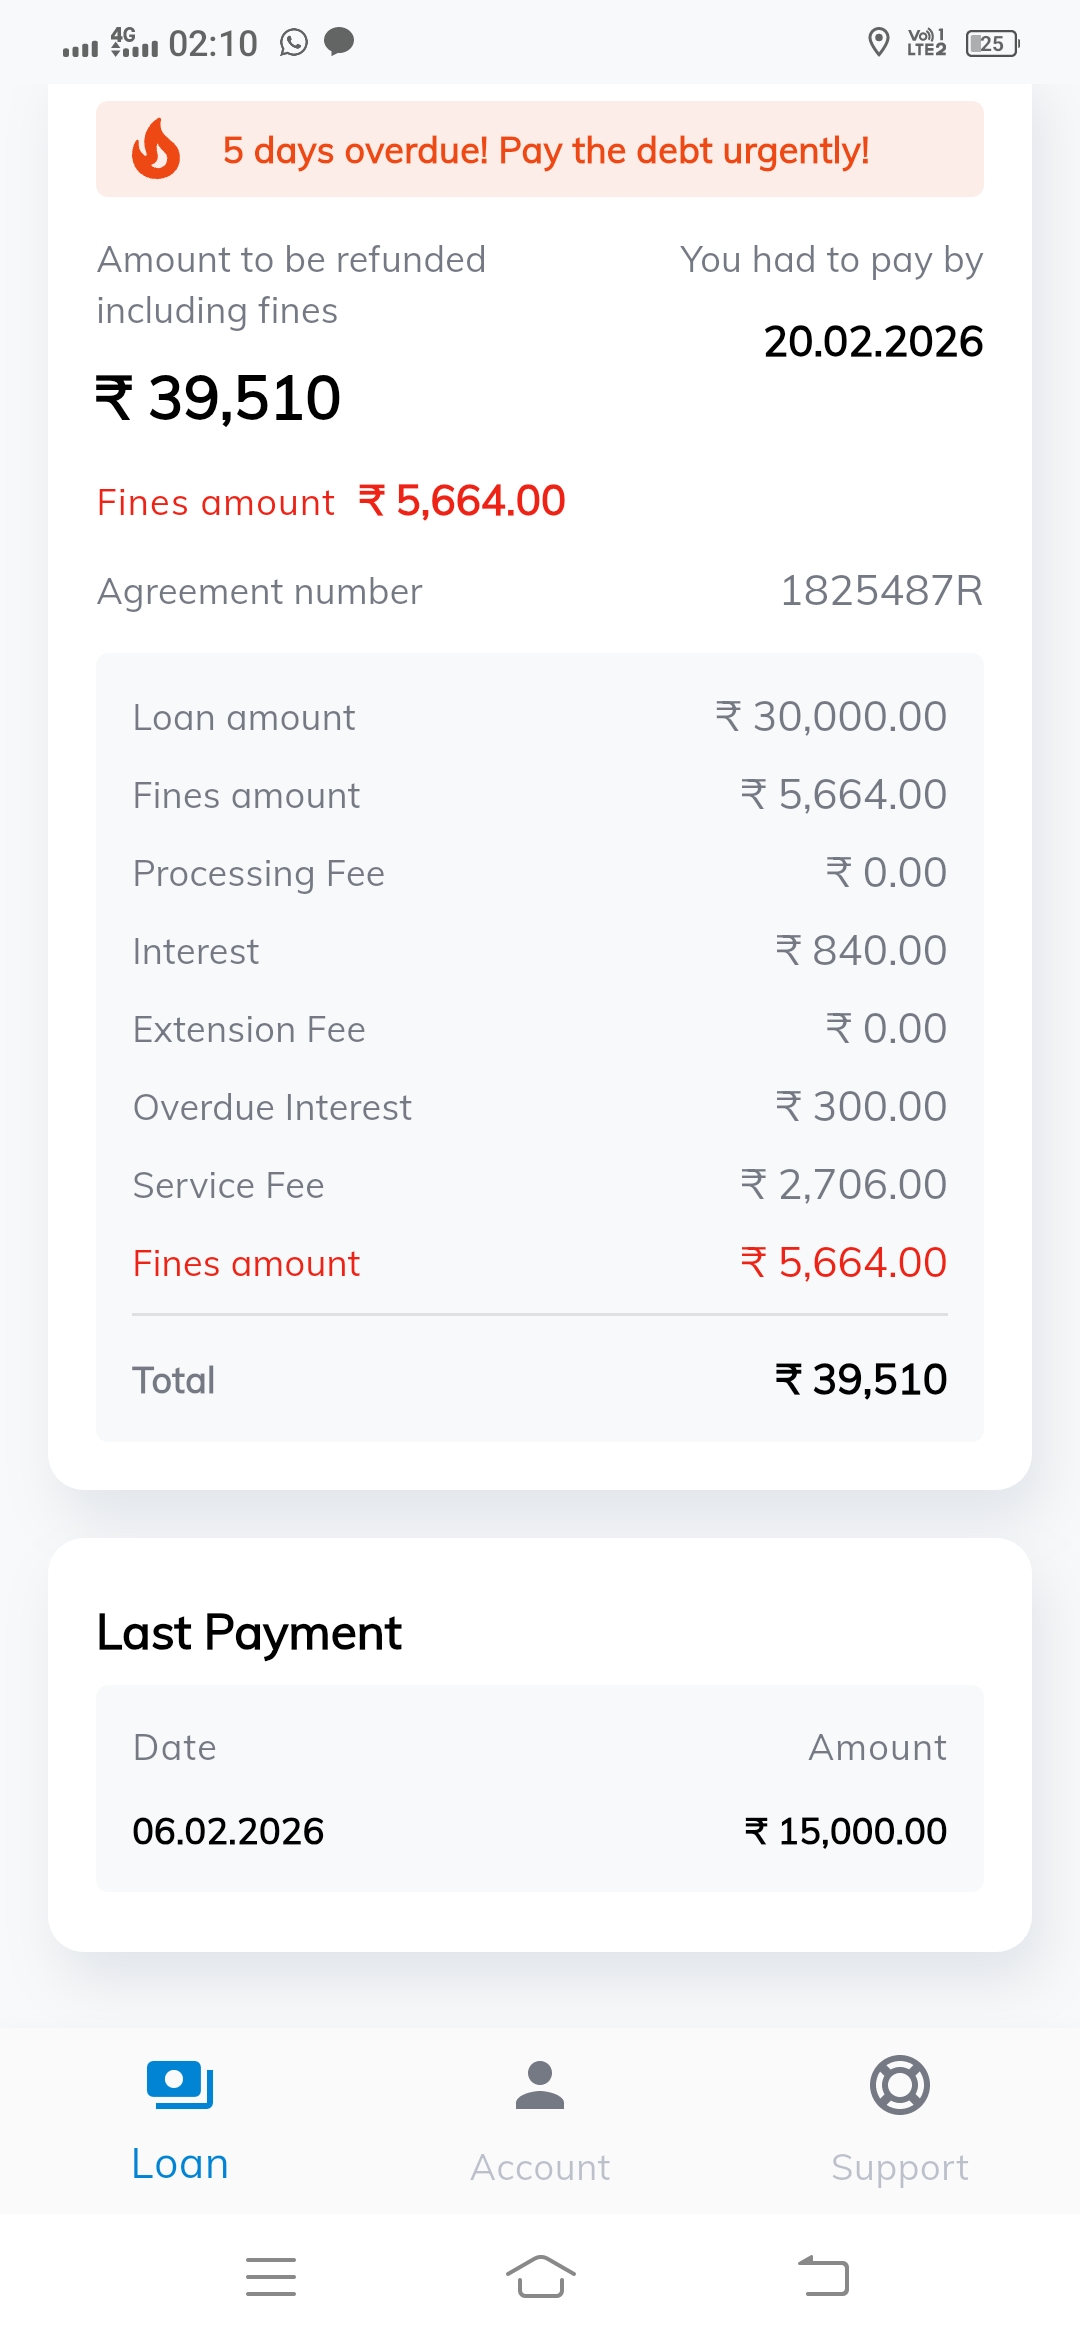This screenshot has height=2340, width=1080.
Task: Tap the Loan tab icon
Action: click(x=180, y=2085)
